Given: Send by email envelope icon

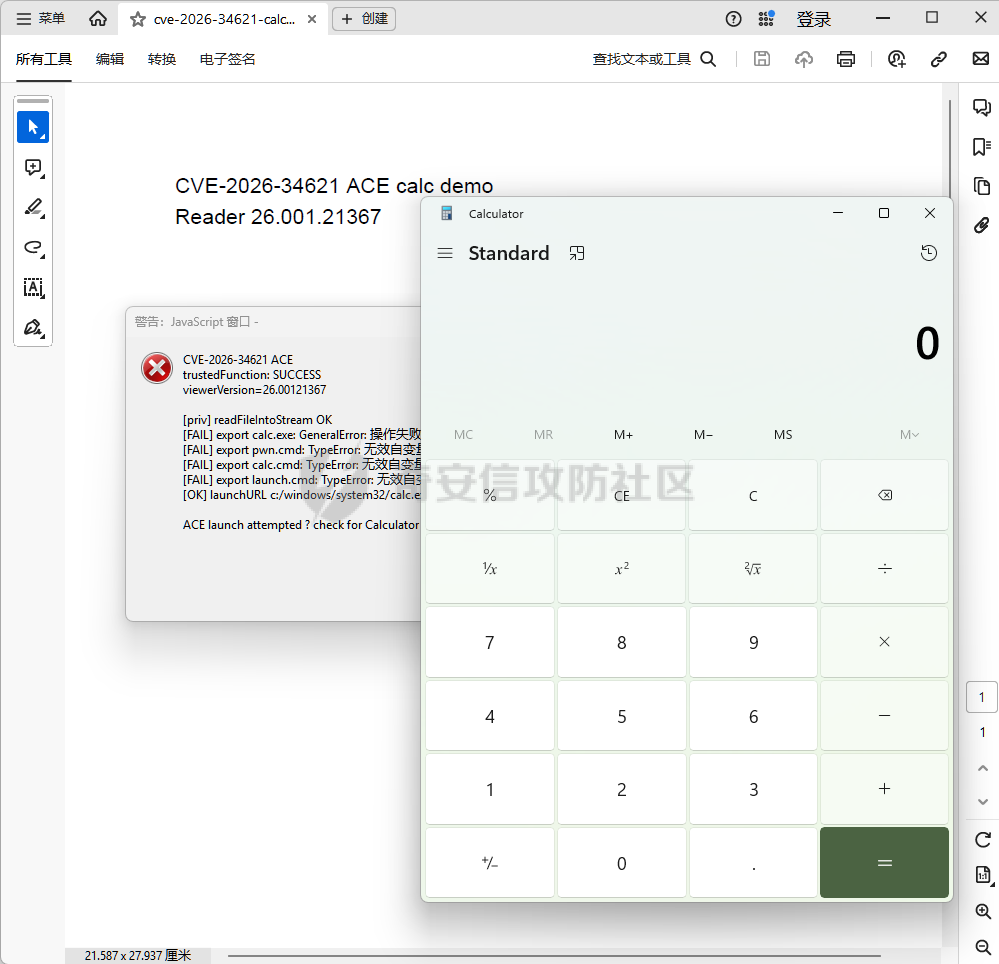Looking at the screenshot, I should [x=981, y=59].
